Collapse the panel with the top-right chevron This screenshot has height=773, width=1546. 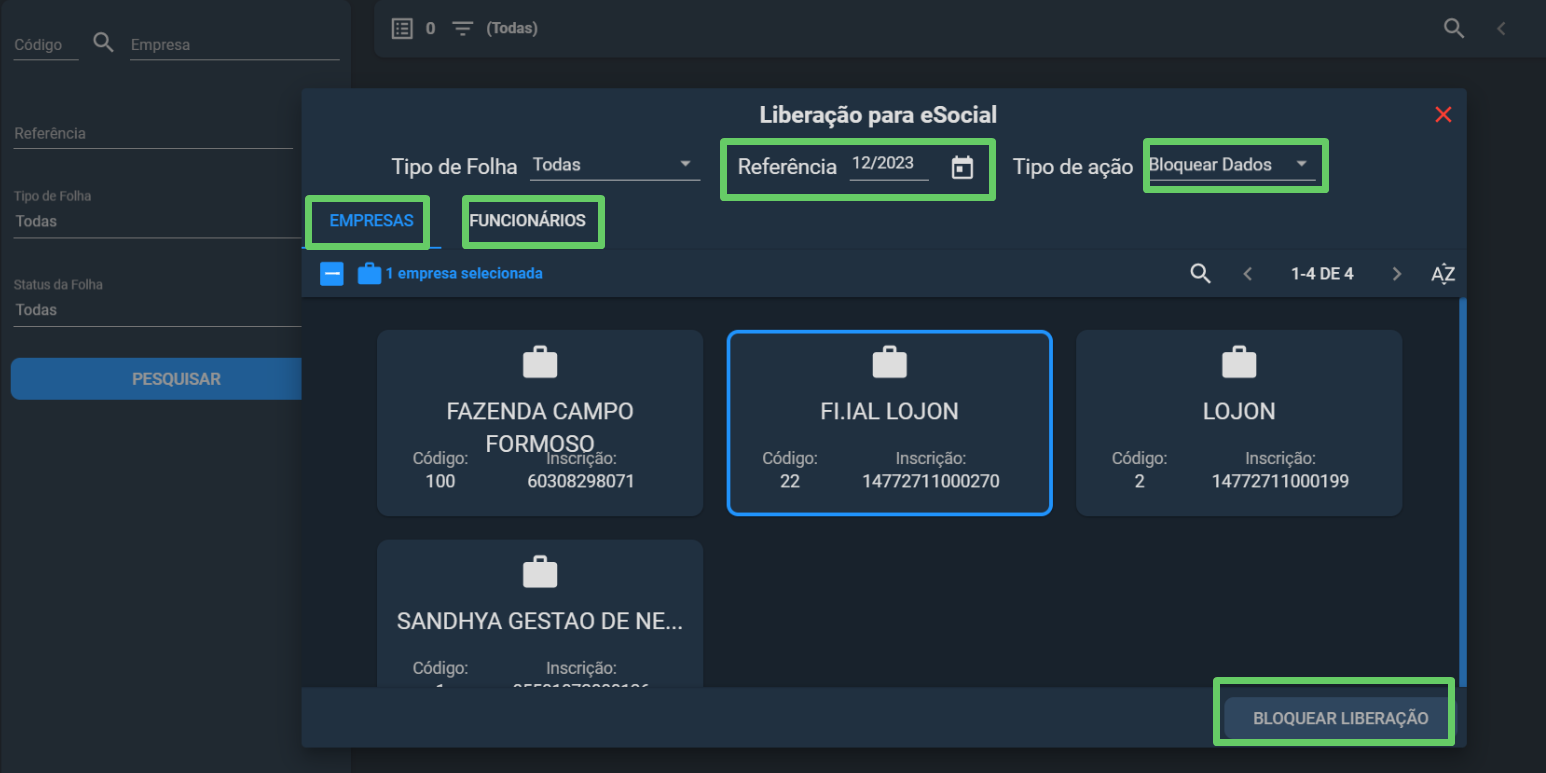(x=1501, y=29)
